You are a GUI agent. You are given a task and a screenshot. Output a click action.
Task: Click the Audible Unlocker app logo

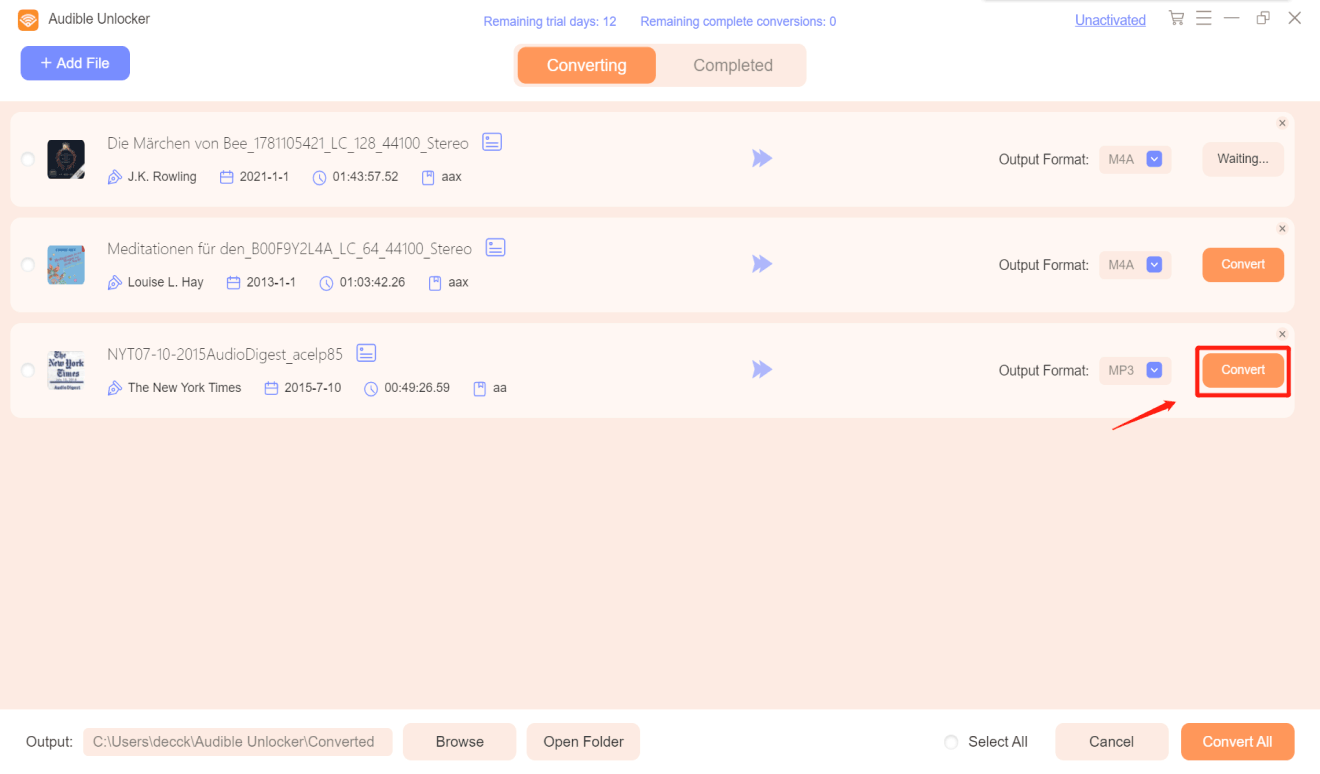[x=28, y=19]
